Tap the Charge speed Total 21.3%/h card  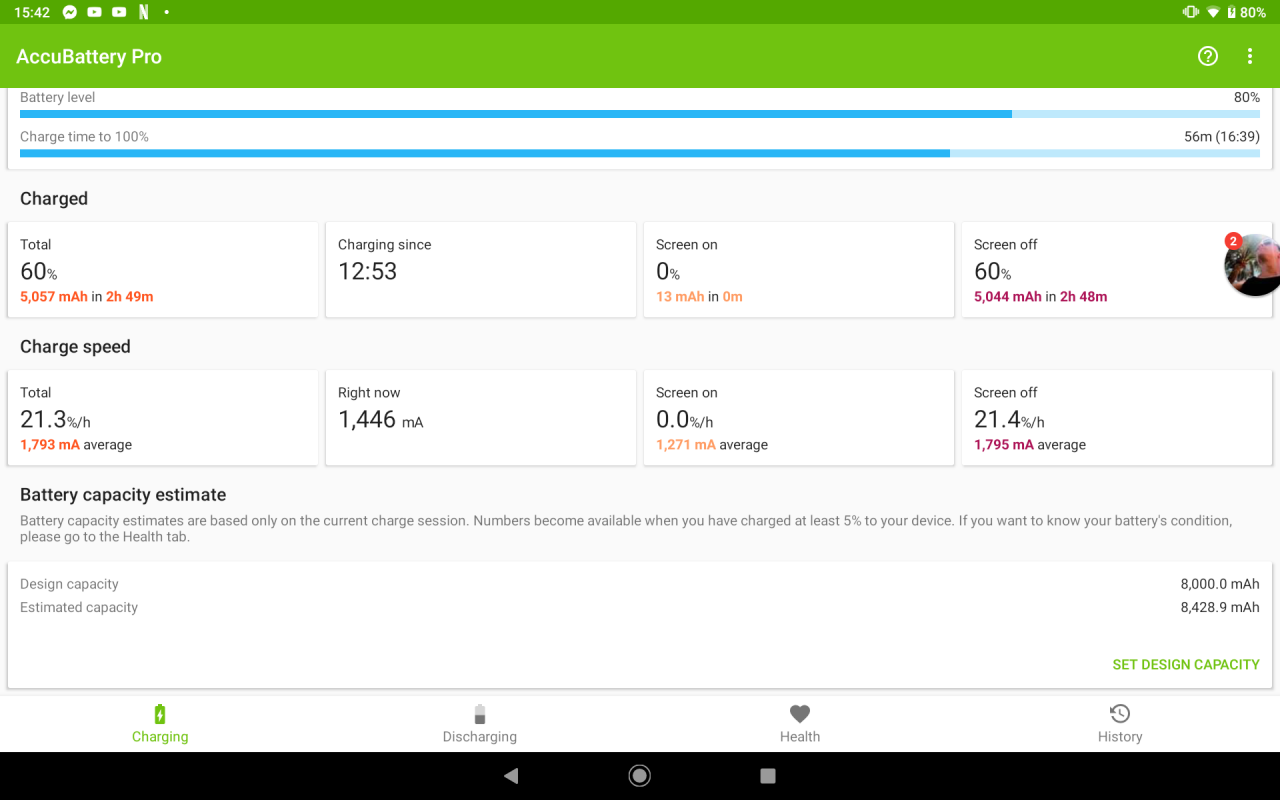coord(163,418)
